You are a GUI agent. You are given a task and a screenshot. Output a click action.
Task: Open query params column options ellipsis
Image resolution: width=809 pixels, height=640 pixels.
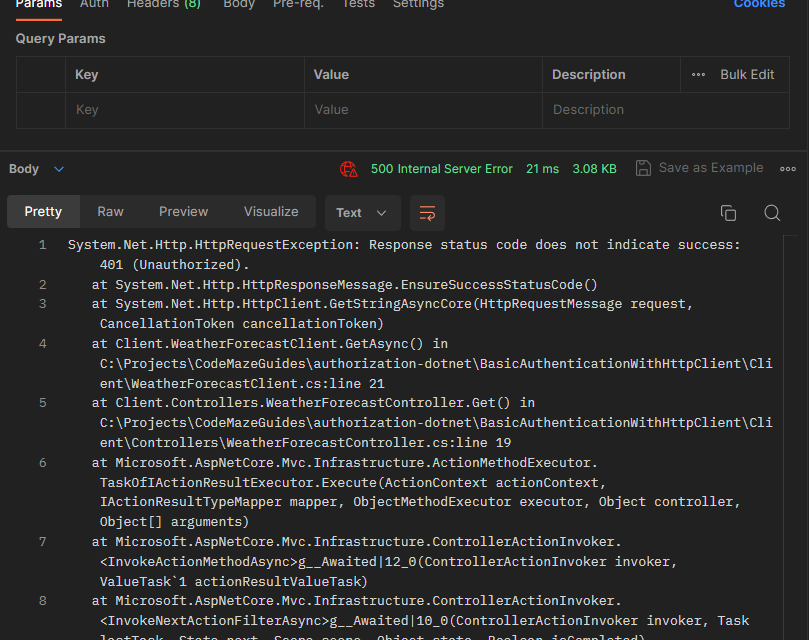[x=698, y=75]
